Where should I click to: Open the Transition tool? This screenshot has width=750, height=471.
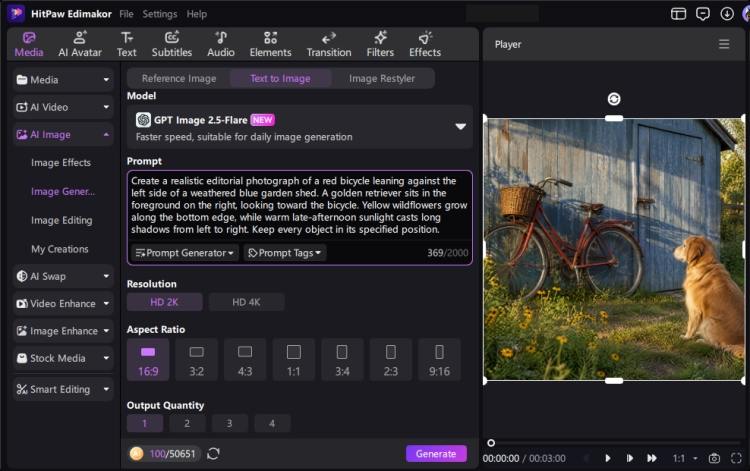tap(329, 44)
